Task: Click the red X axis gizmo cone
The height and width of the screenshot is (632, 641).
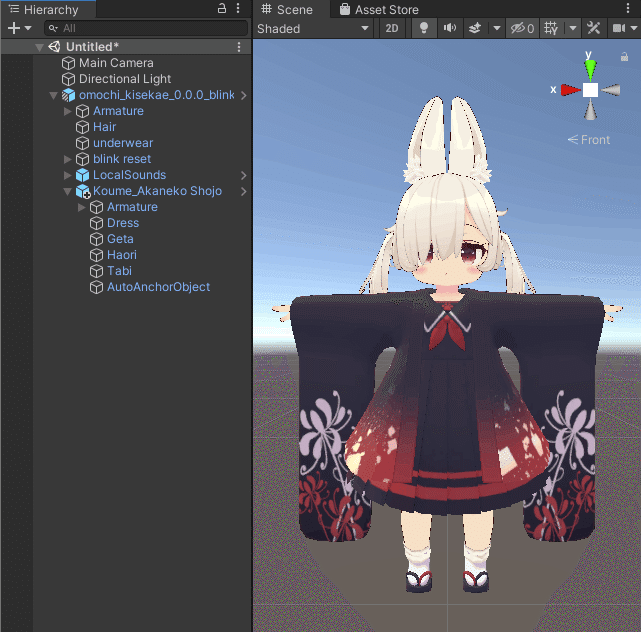Action: (x=570, y=90)
